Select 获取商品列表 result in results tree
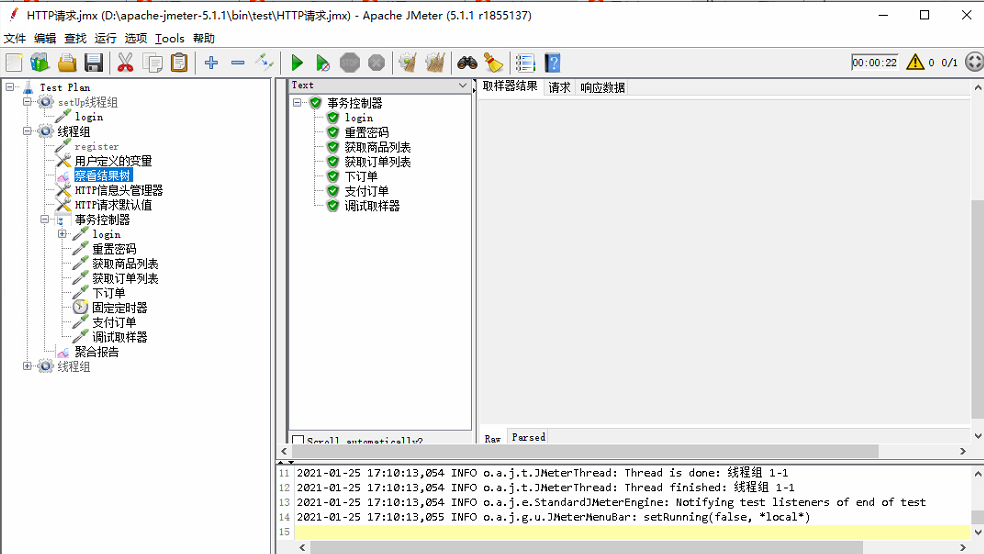This screenshot has width=984, height=554. (x=377, y=147)
